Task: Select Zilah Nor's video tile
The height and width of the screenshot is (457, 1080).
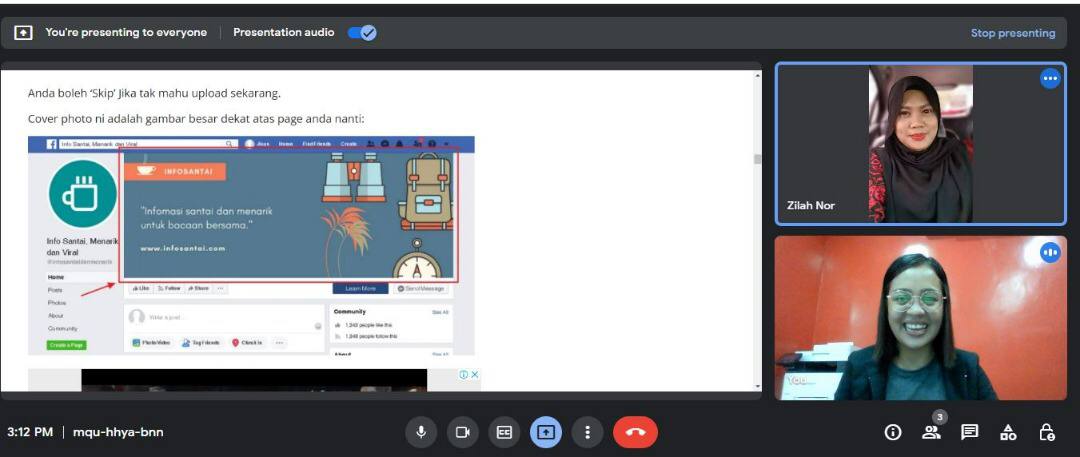Action: pos(921,143)
